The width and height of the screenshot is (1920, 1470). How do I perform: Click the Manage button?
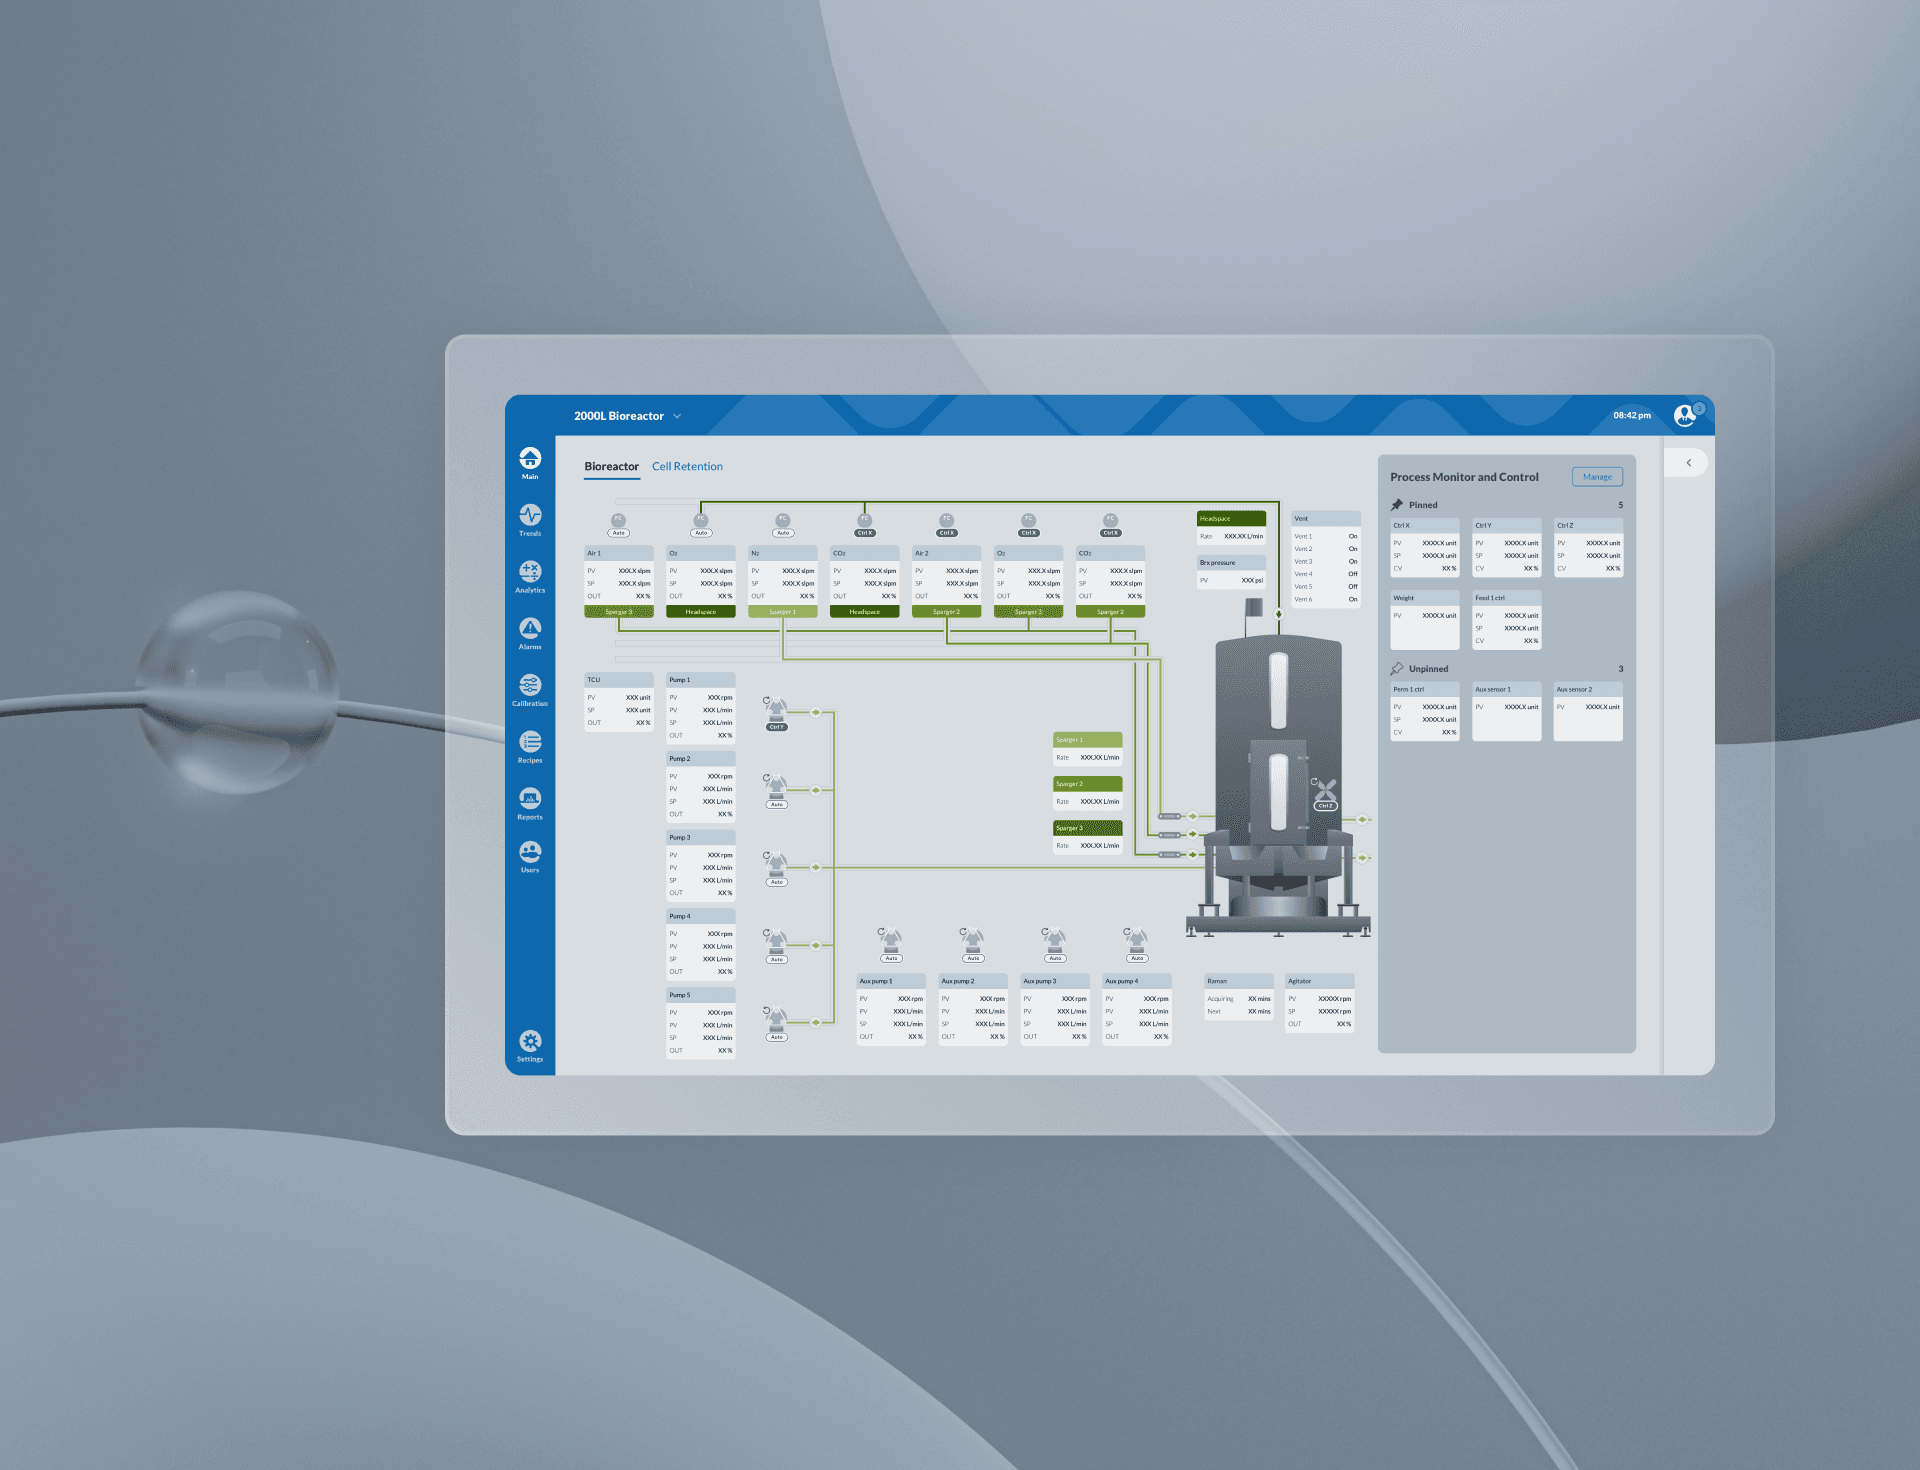click(1597, 477)
